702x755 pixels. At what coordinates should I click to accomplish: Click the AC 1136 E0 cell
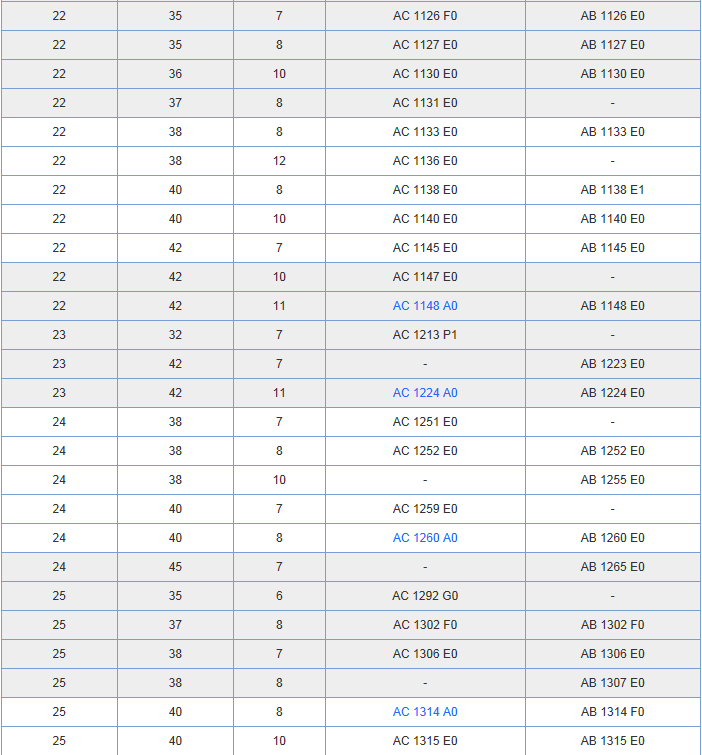(425, 161)
